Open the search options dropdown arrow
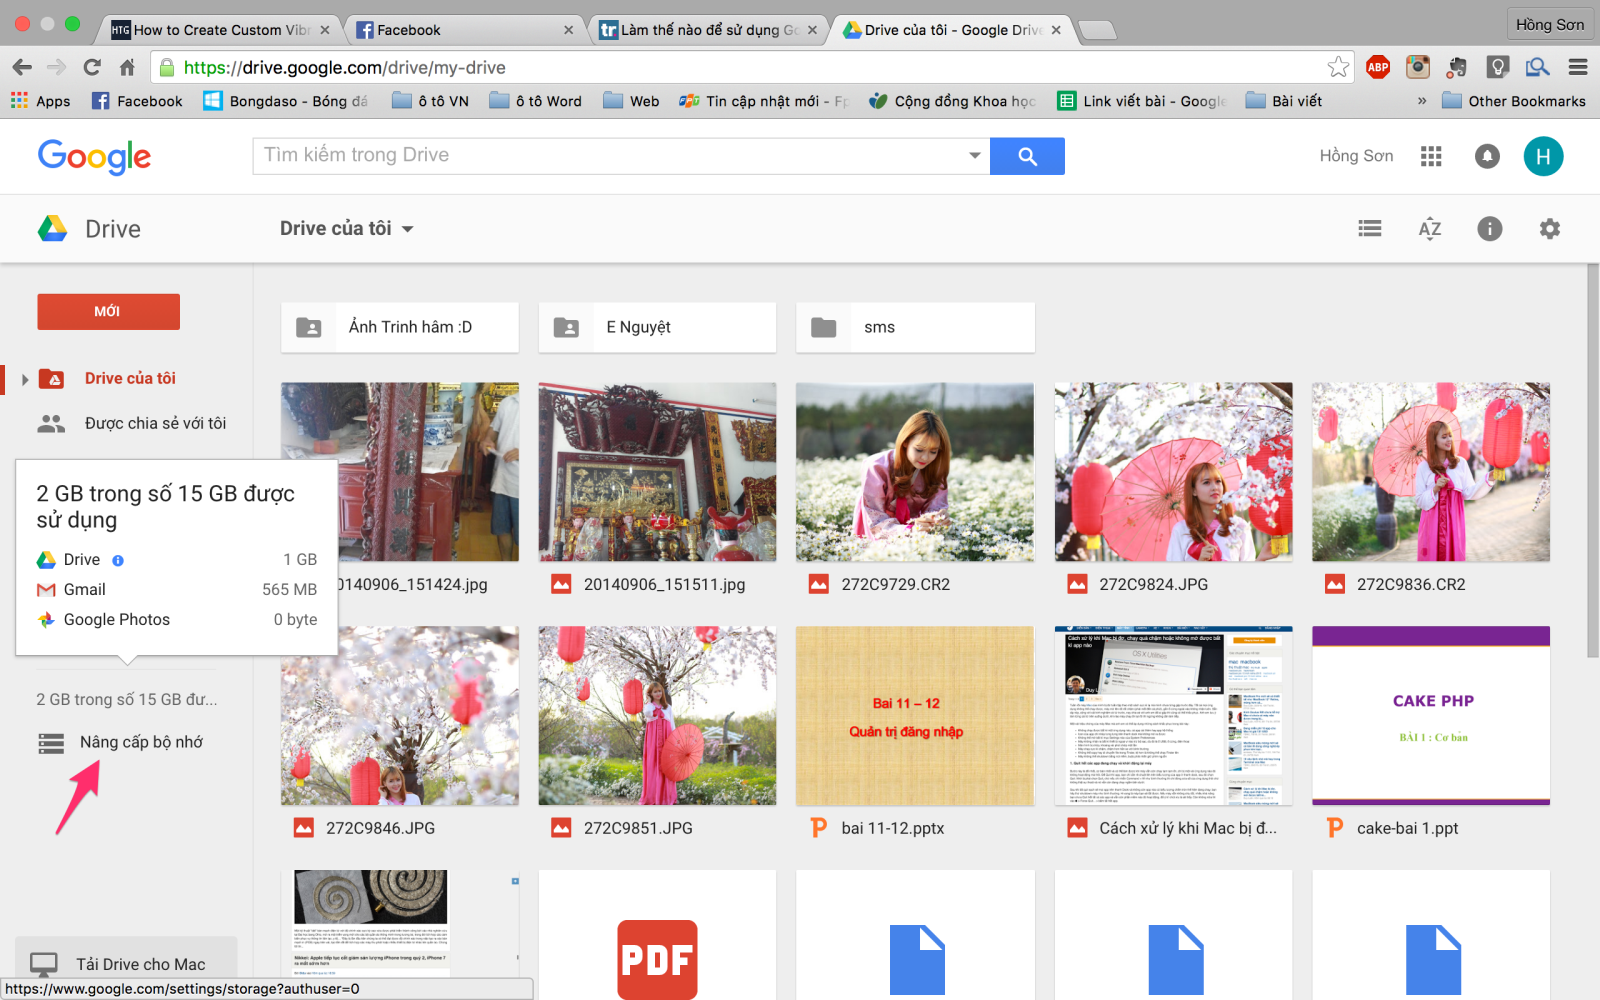 click(973, 156)
